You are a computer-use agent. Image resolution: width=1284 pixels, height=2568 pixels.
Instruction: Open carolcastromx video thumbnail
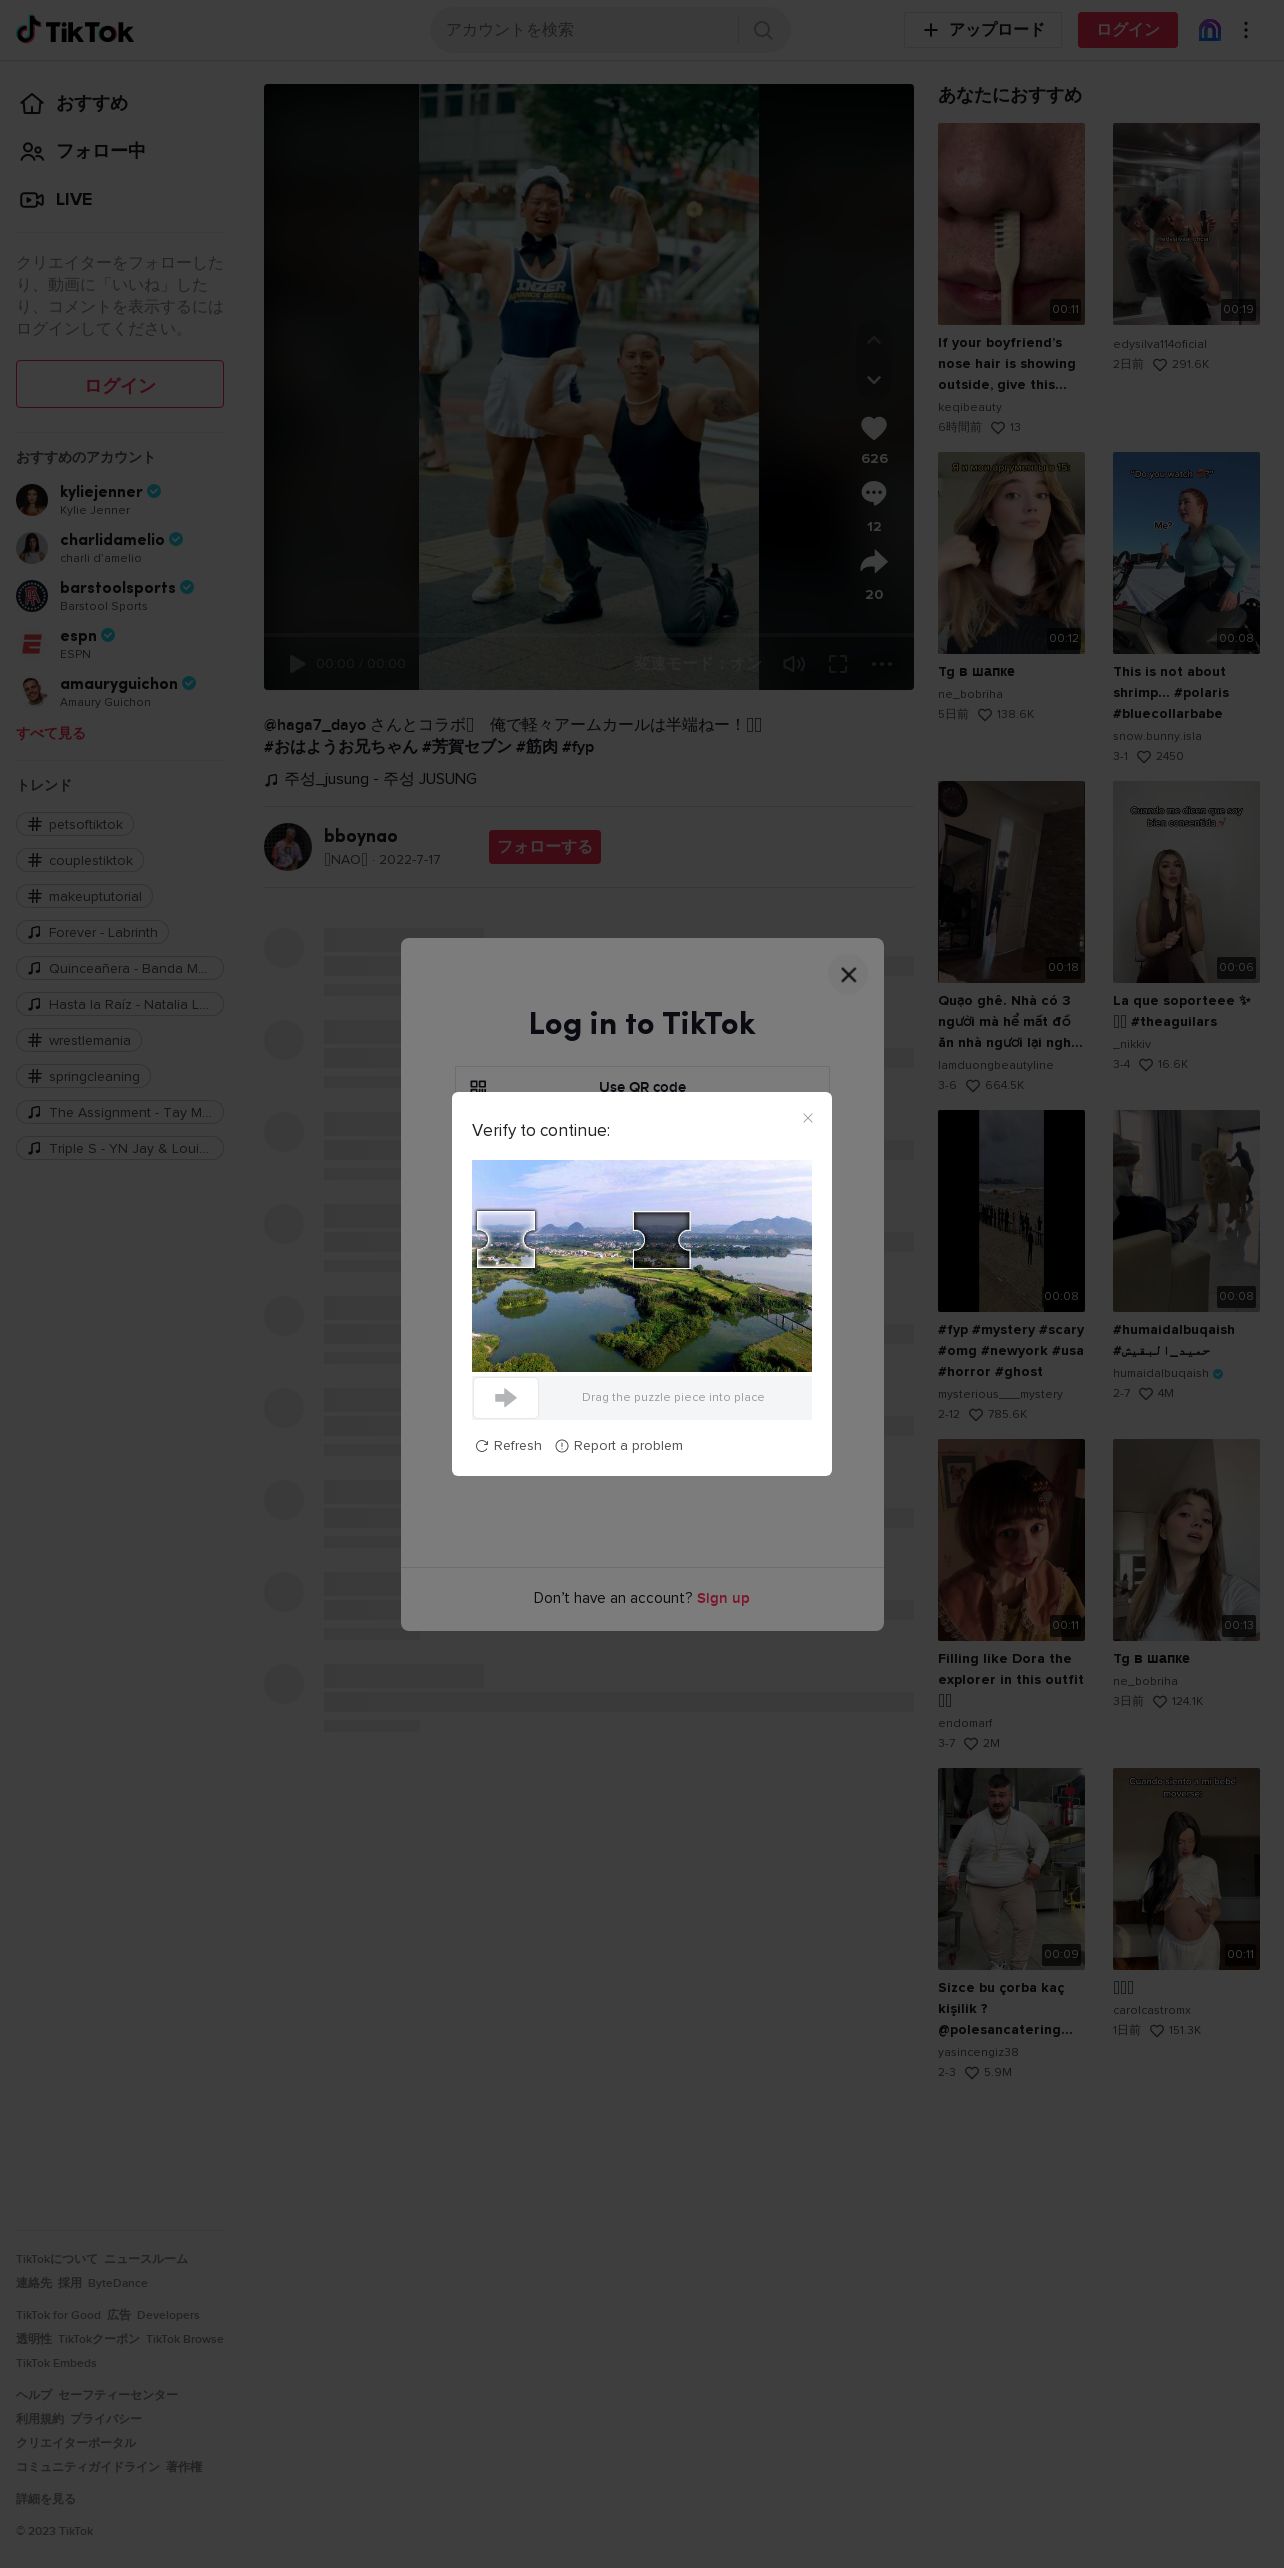[1186, 1869]
